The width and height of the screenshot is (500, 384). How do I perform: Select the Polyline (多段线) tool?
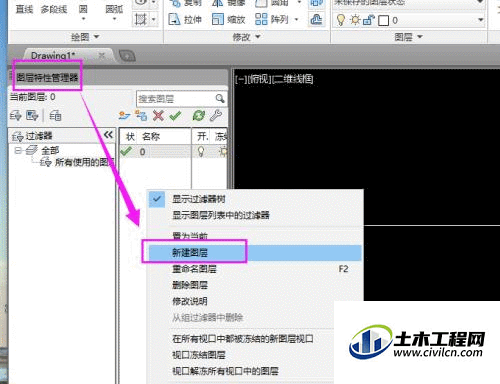(x=54, y=9)
